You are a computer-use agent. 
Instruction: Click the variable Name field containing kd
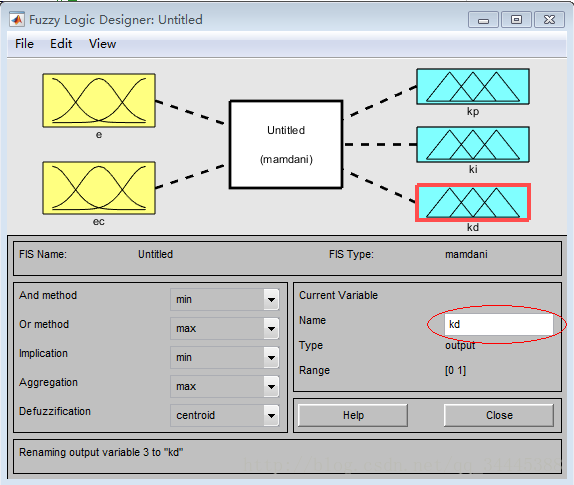point(499,324)
